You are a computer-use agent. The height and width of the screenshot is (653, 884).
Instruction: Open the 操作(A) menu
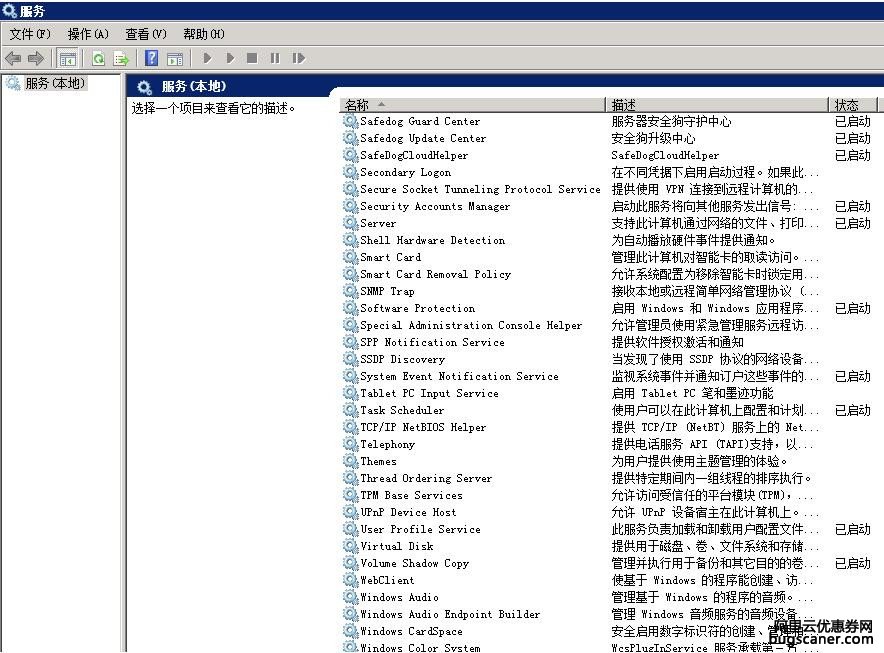tap(88, 34)
